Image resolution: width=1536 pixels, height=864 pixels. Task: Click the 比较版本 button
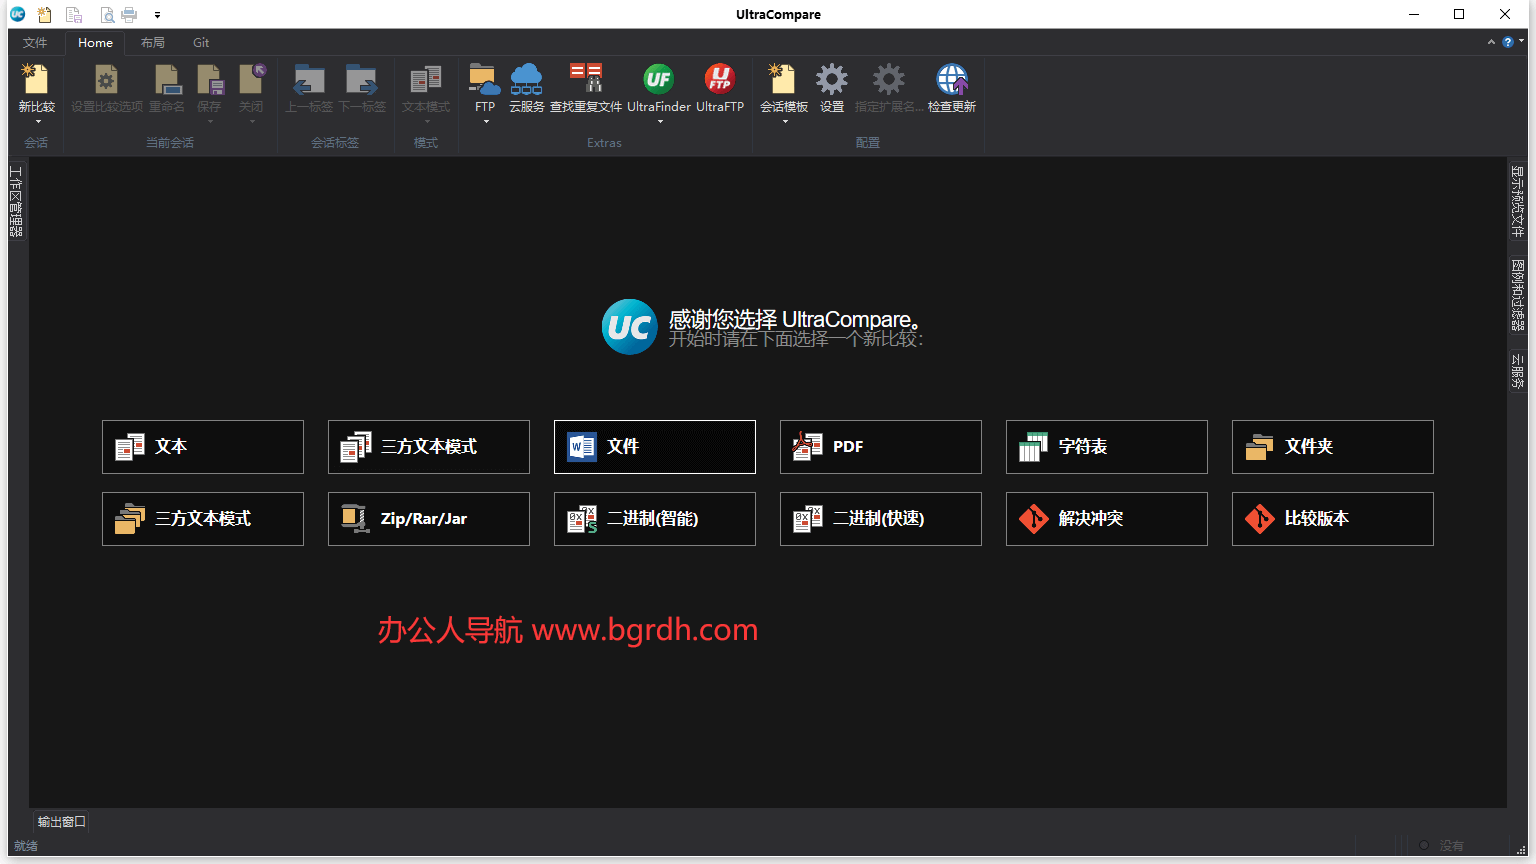coord(1333,519)
